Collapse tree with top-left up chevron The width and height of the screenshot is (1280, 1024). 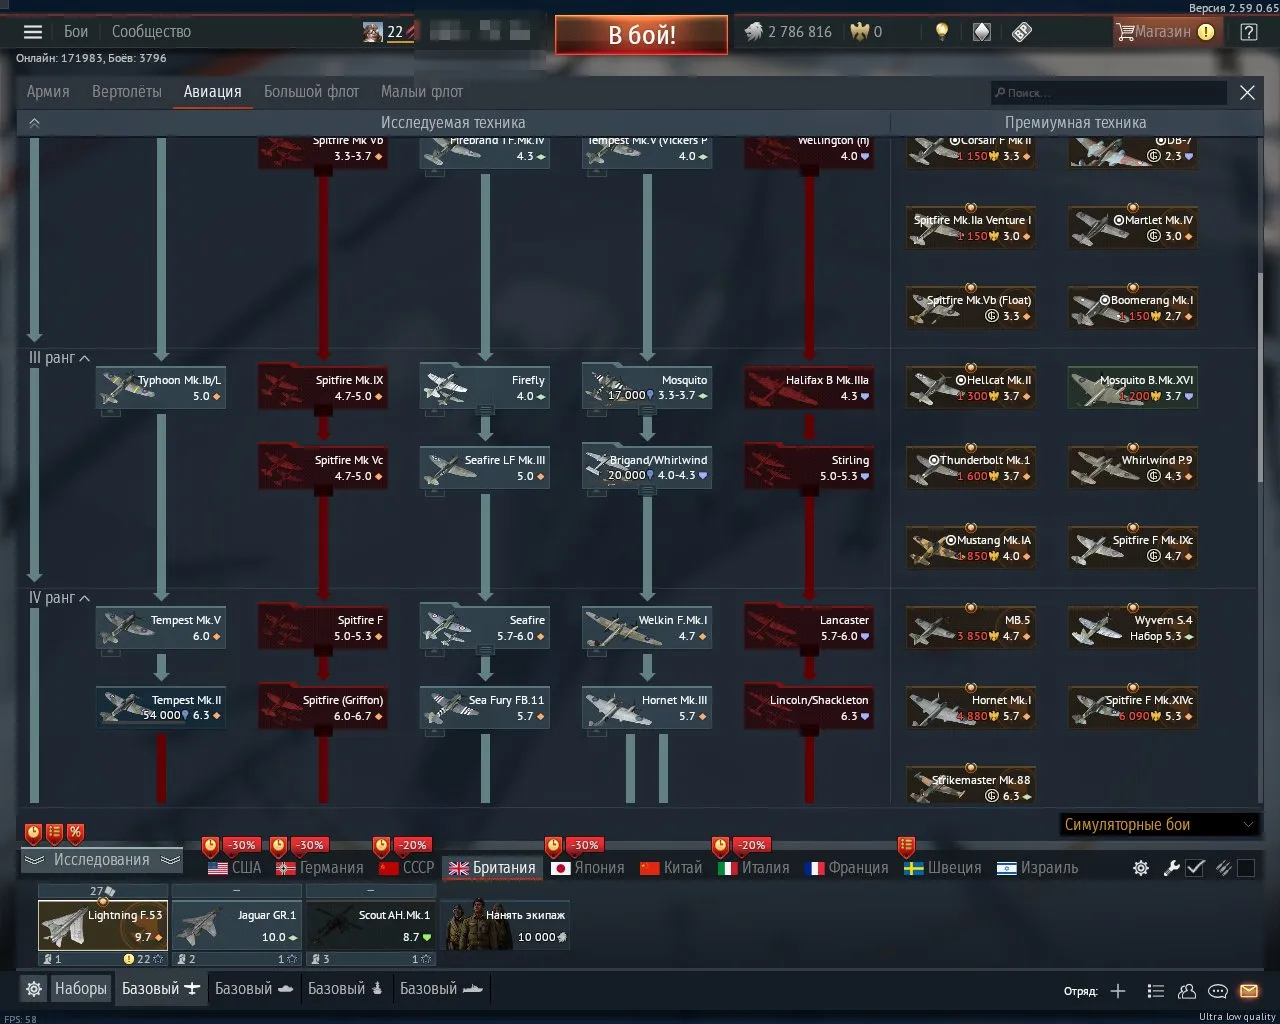coord(34,123)
